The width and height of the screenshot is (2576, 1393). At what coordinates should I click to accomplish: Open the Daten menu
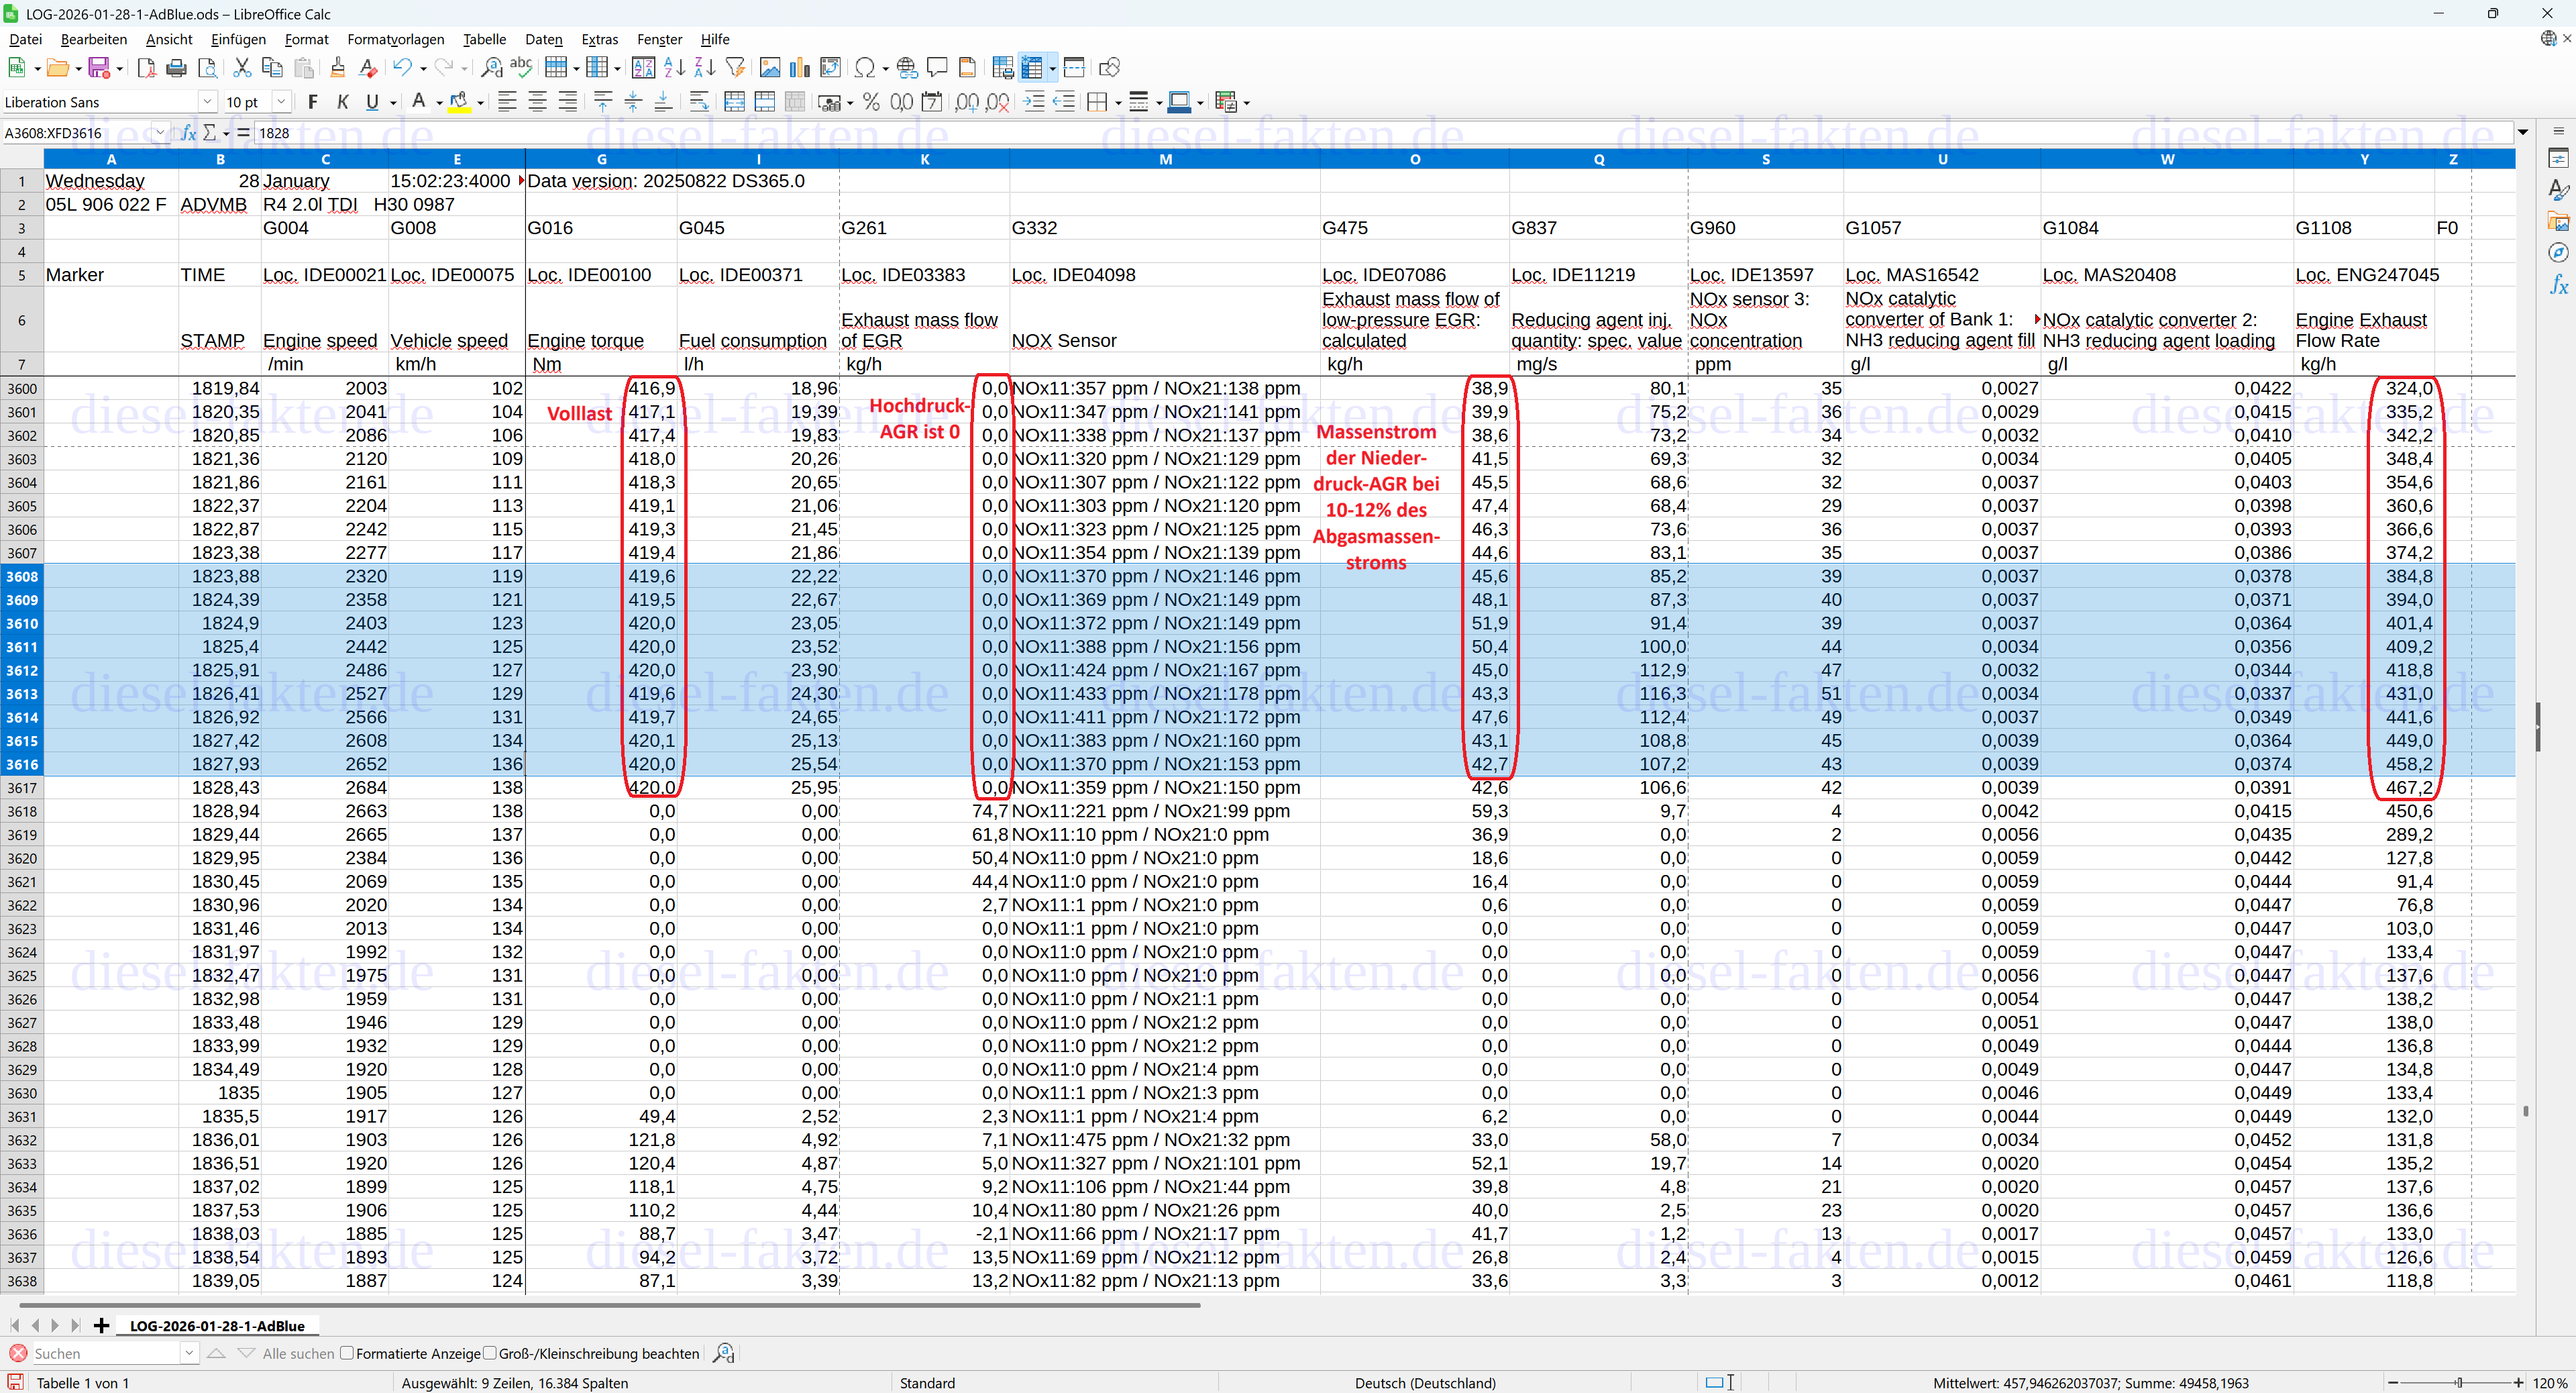tap(543, 39)
